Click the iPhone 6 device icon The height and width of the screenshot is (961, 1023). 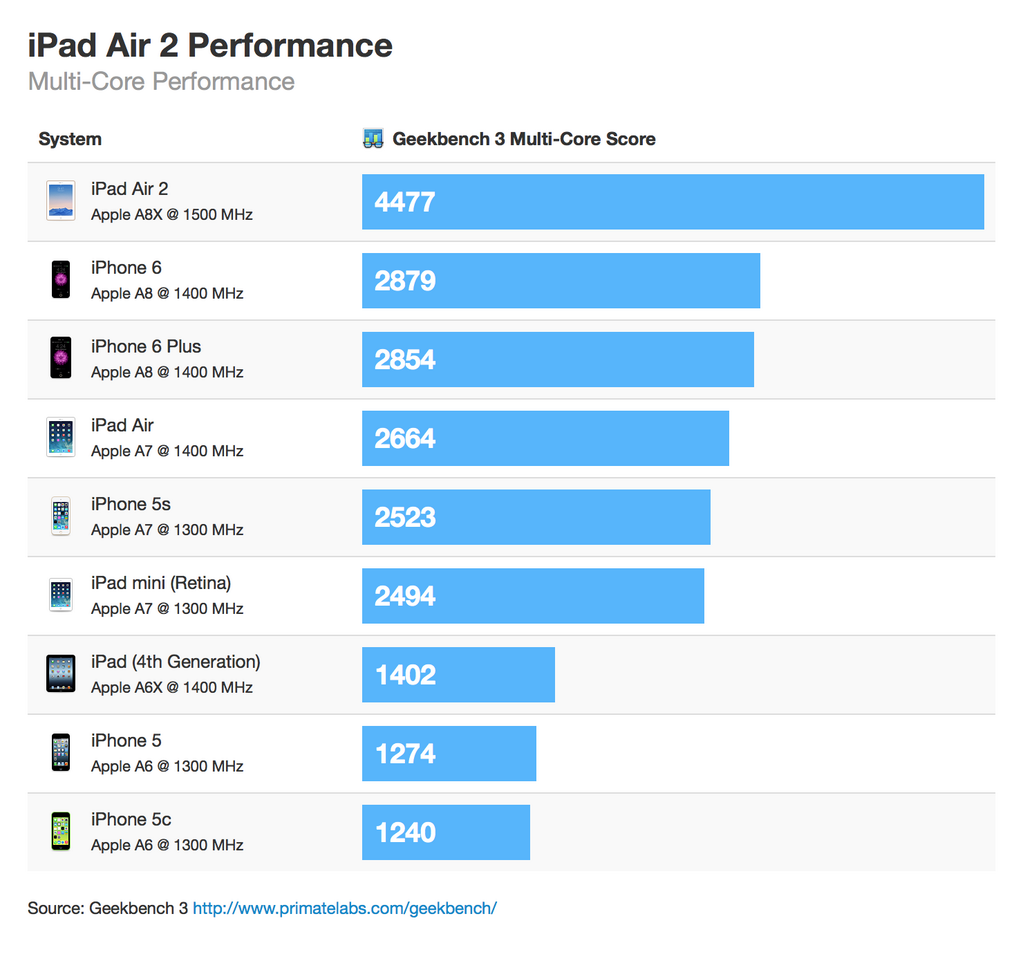(61, 280)
